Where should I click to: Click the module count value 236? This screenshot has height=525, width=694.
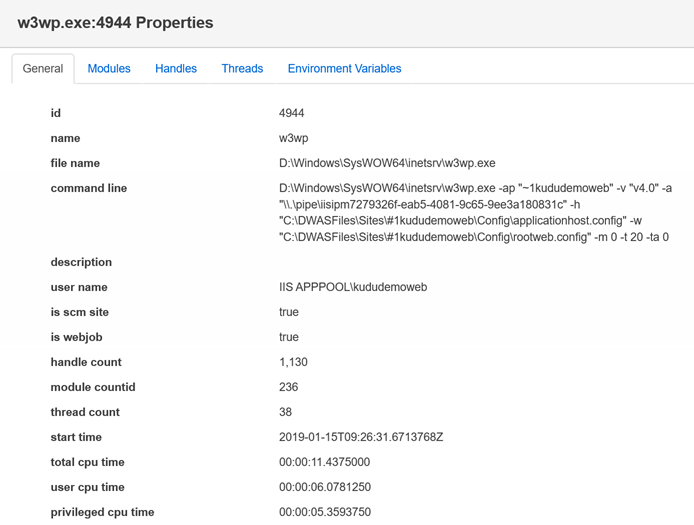tap(289, 387)
